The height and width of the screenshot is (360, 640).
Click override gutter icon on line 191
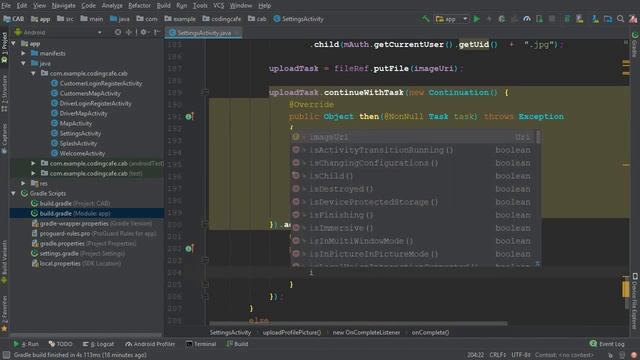coord(189,117)
